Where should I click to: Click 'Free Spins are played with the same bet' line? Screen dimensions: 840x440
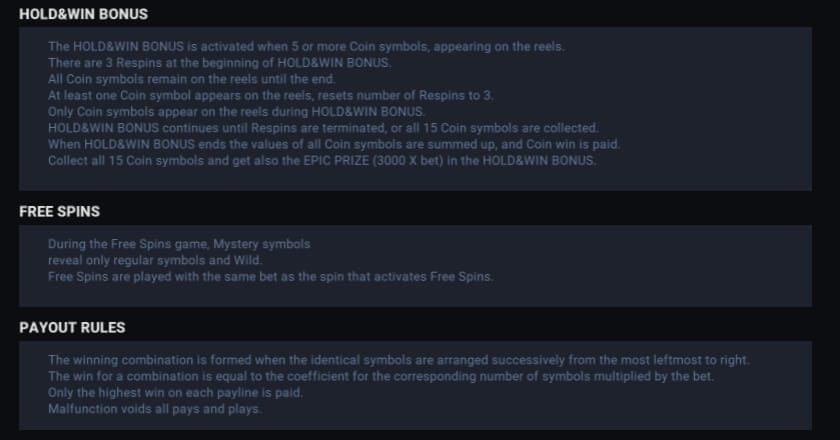tap(270, 276)
